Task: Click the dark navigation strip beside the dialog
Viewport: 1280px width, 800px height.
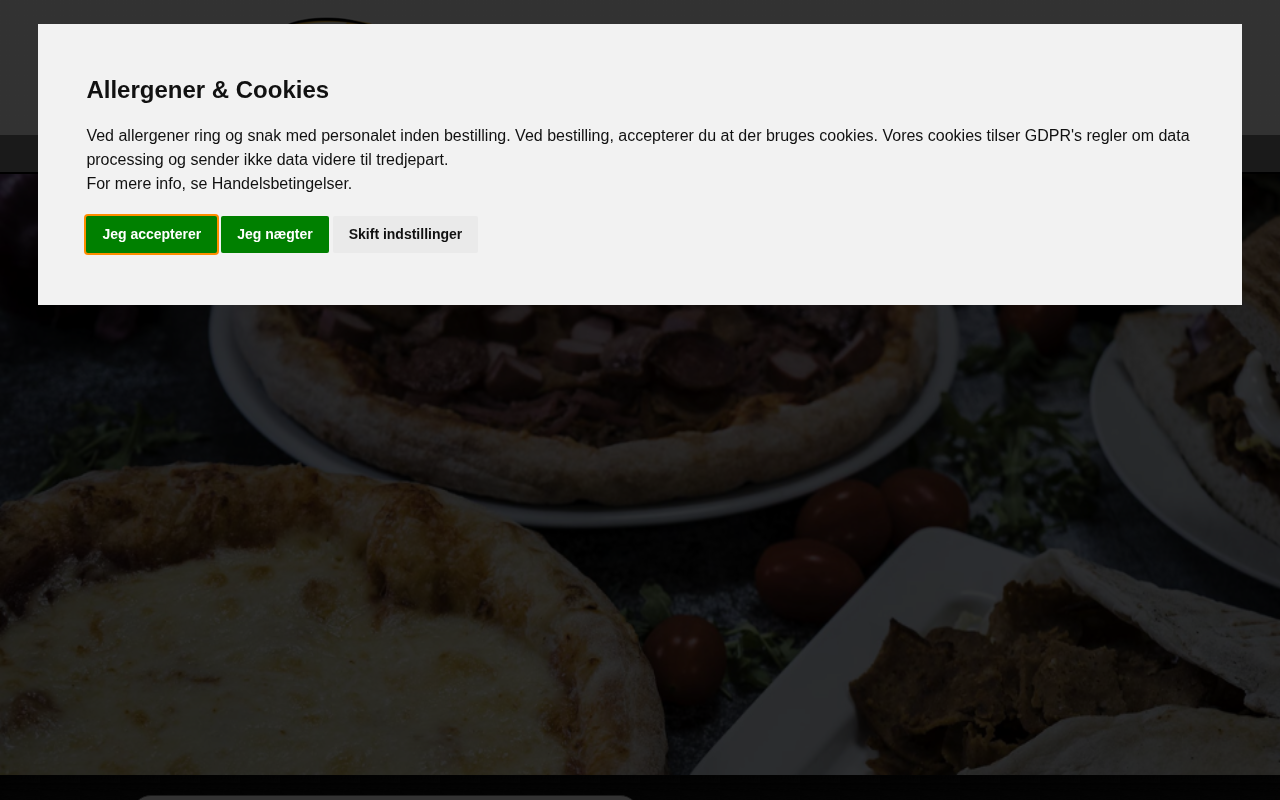Action: point(1260,154)
